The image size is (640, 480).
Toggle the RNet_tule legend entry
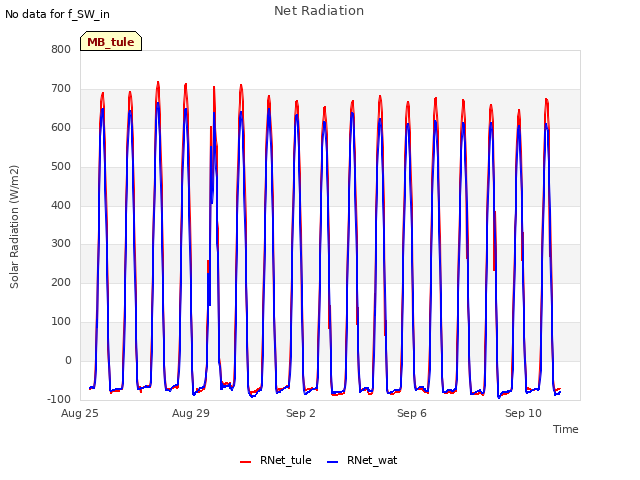click(x=276, y=460)
